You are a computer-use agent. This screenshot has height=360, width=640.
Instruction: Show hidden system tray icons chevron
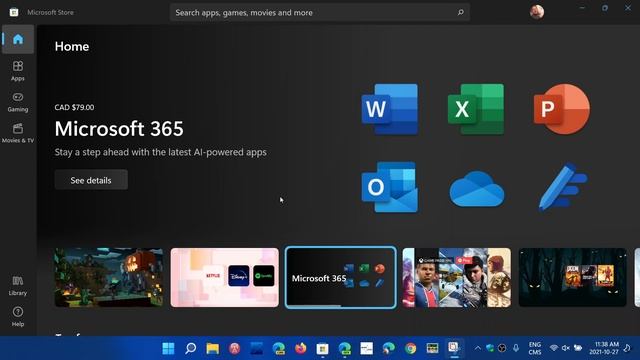(x=478, y=348)
